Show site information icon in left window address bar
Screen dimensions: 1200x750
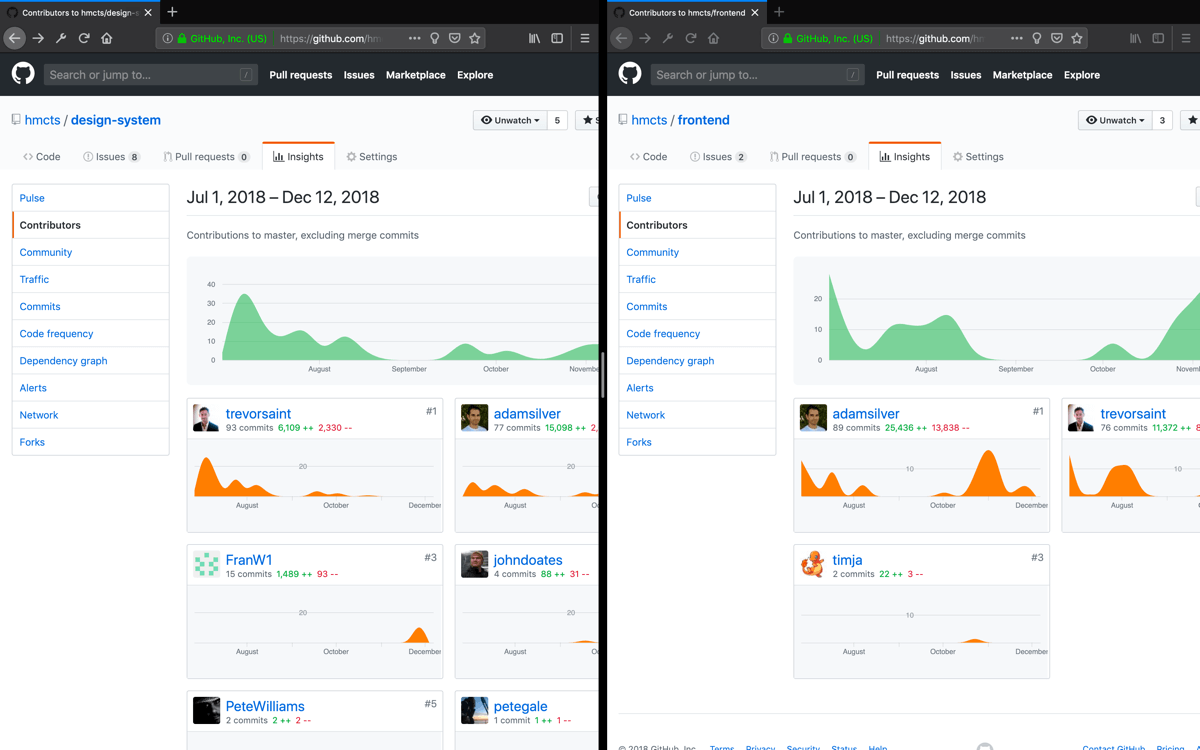167,38
